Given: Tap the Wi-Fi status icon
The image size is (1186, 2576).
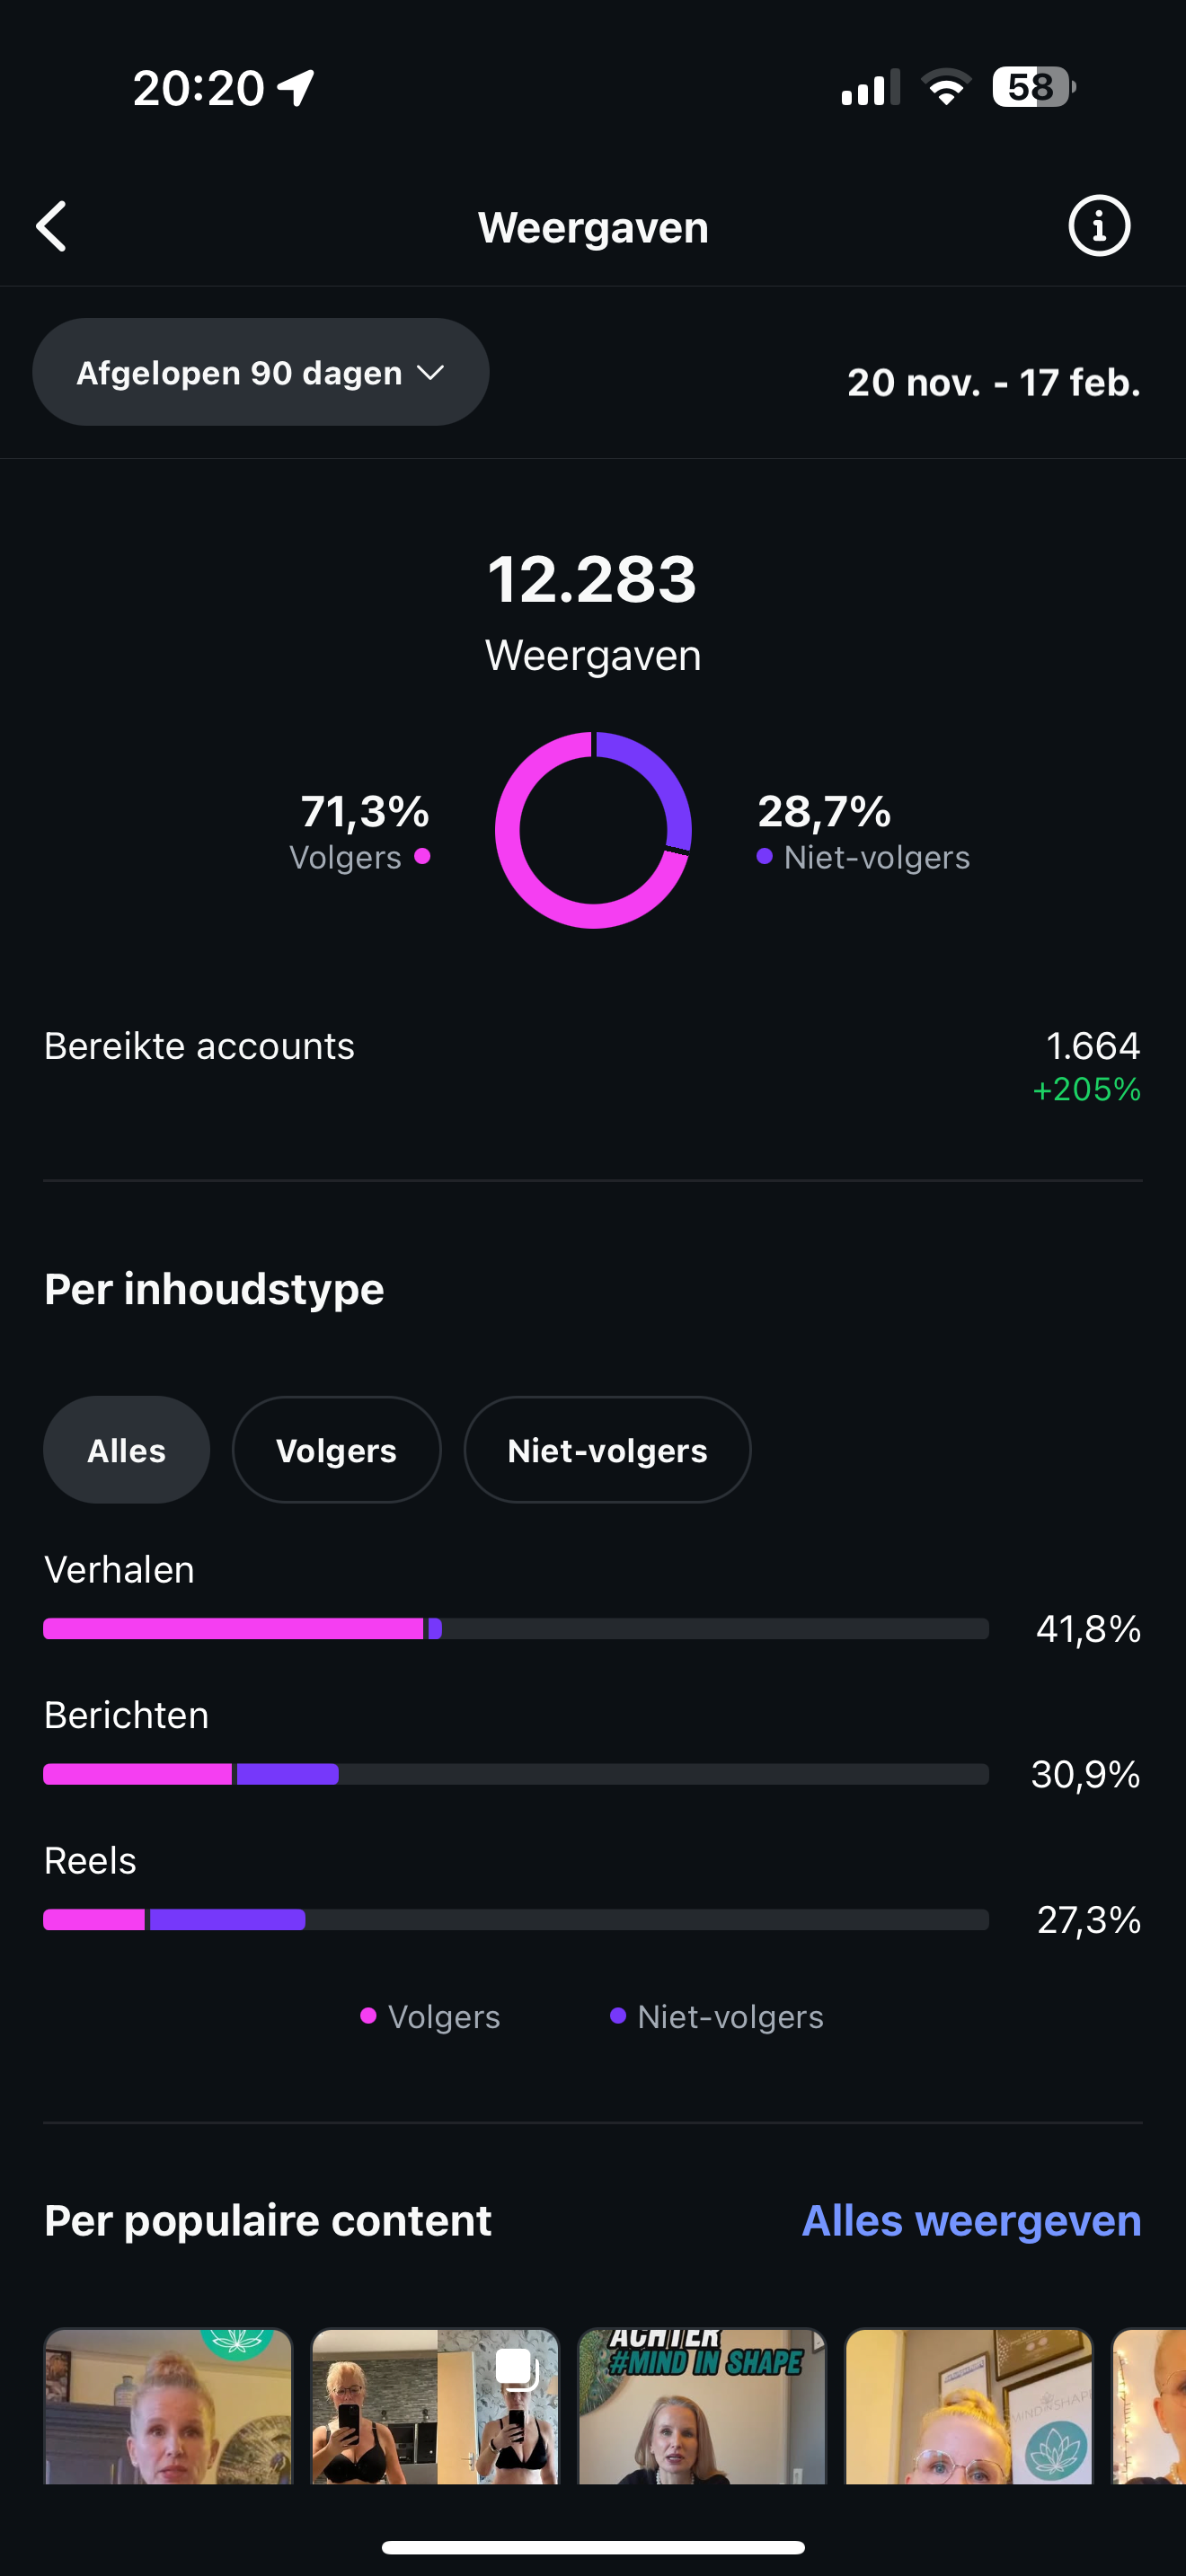Looking at the screenshot, I should (x=946, y=88).
